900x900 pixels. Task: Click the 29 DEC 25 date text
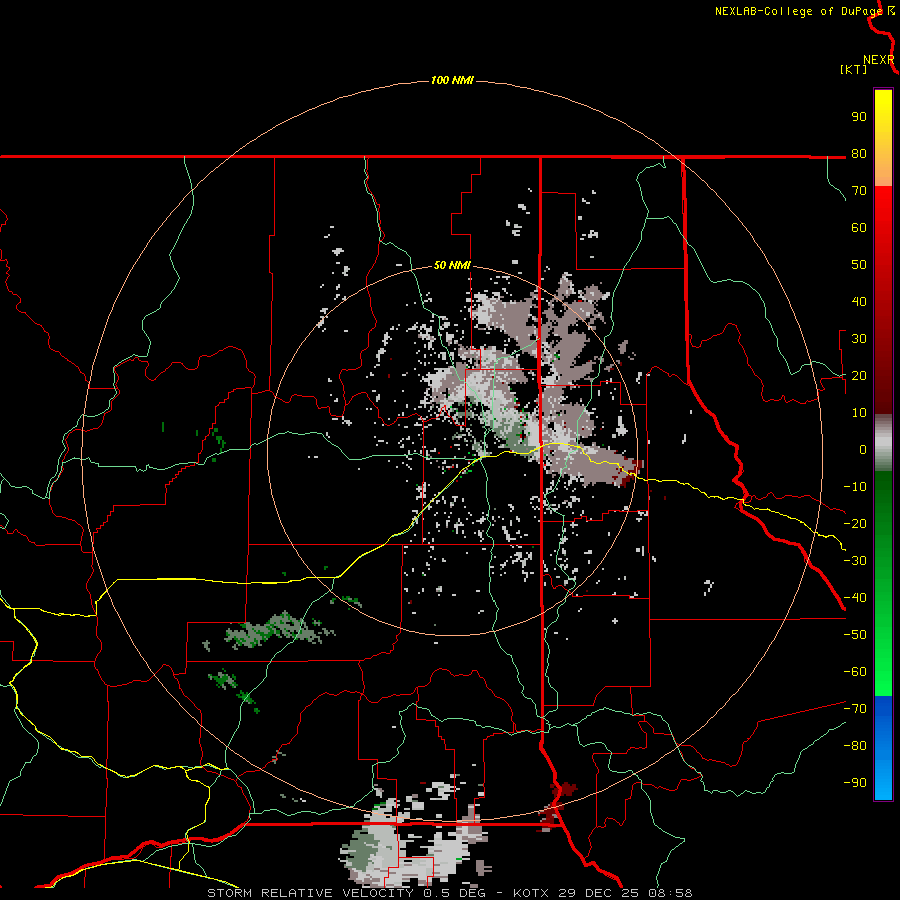[x=598, y=893]
